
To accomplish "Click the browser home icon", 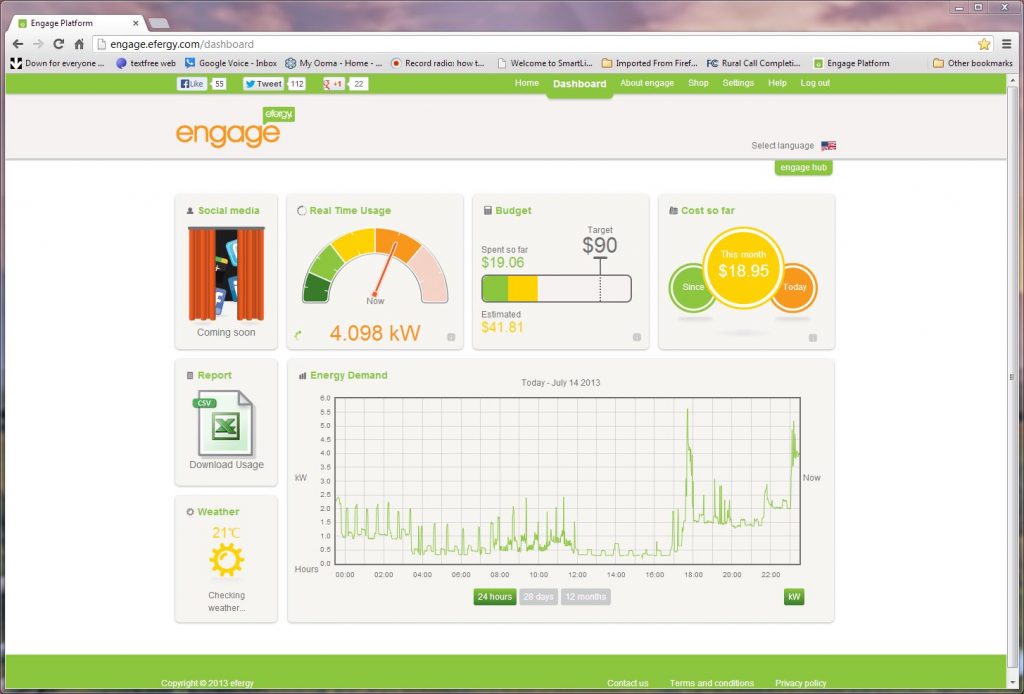I will 79,44.
